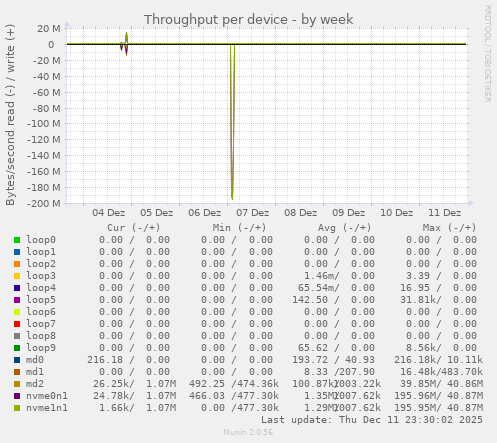Click the loop0 green legend swatch

17,240
